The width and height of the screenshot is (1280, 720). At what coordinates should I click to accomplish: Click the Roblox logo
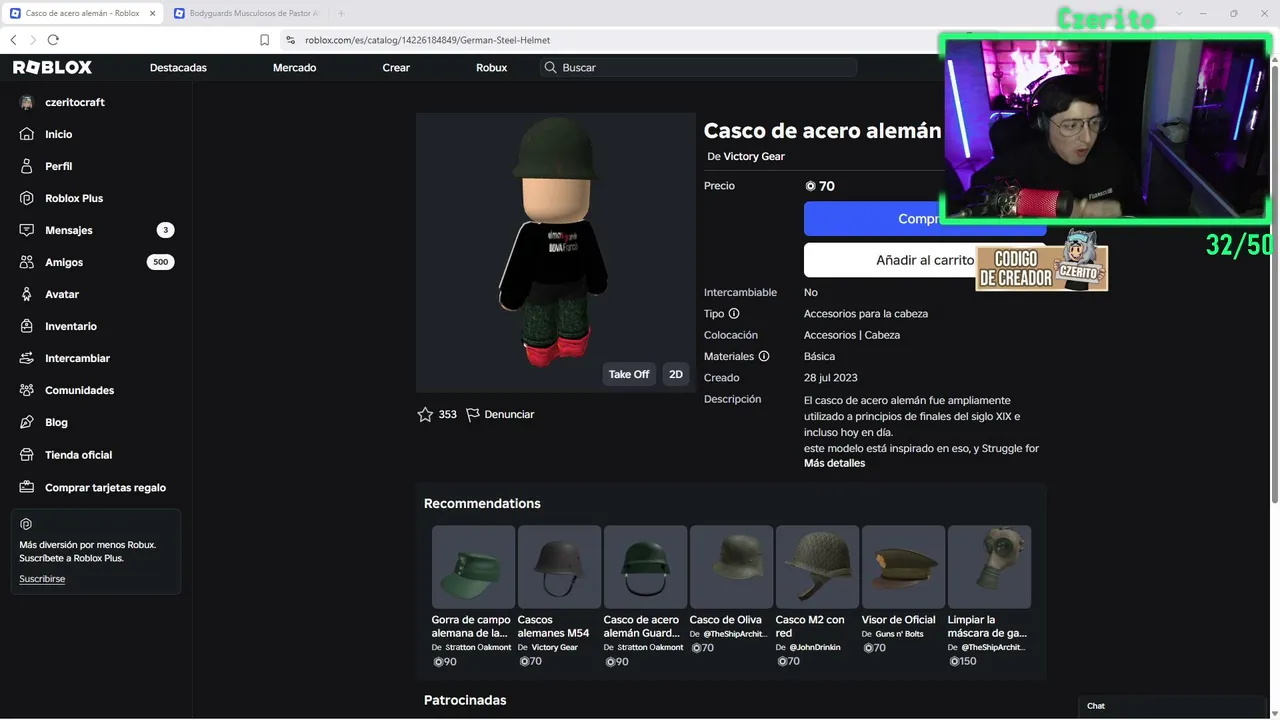(52, 67)
